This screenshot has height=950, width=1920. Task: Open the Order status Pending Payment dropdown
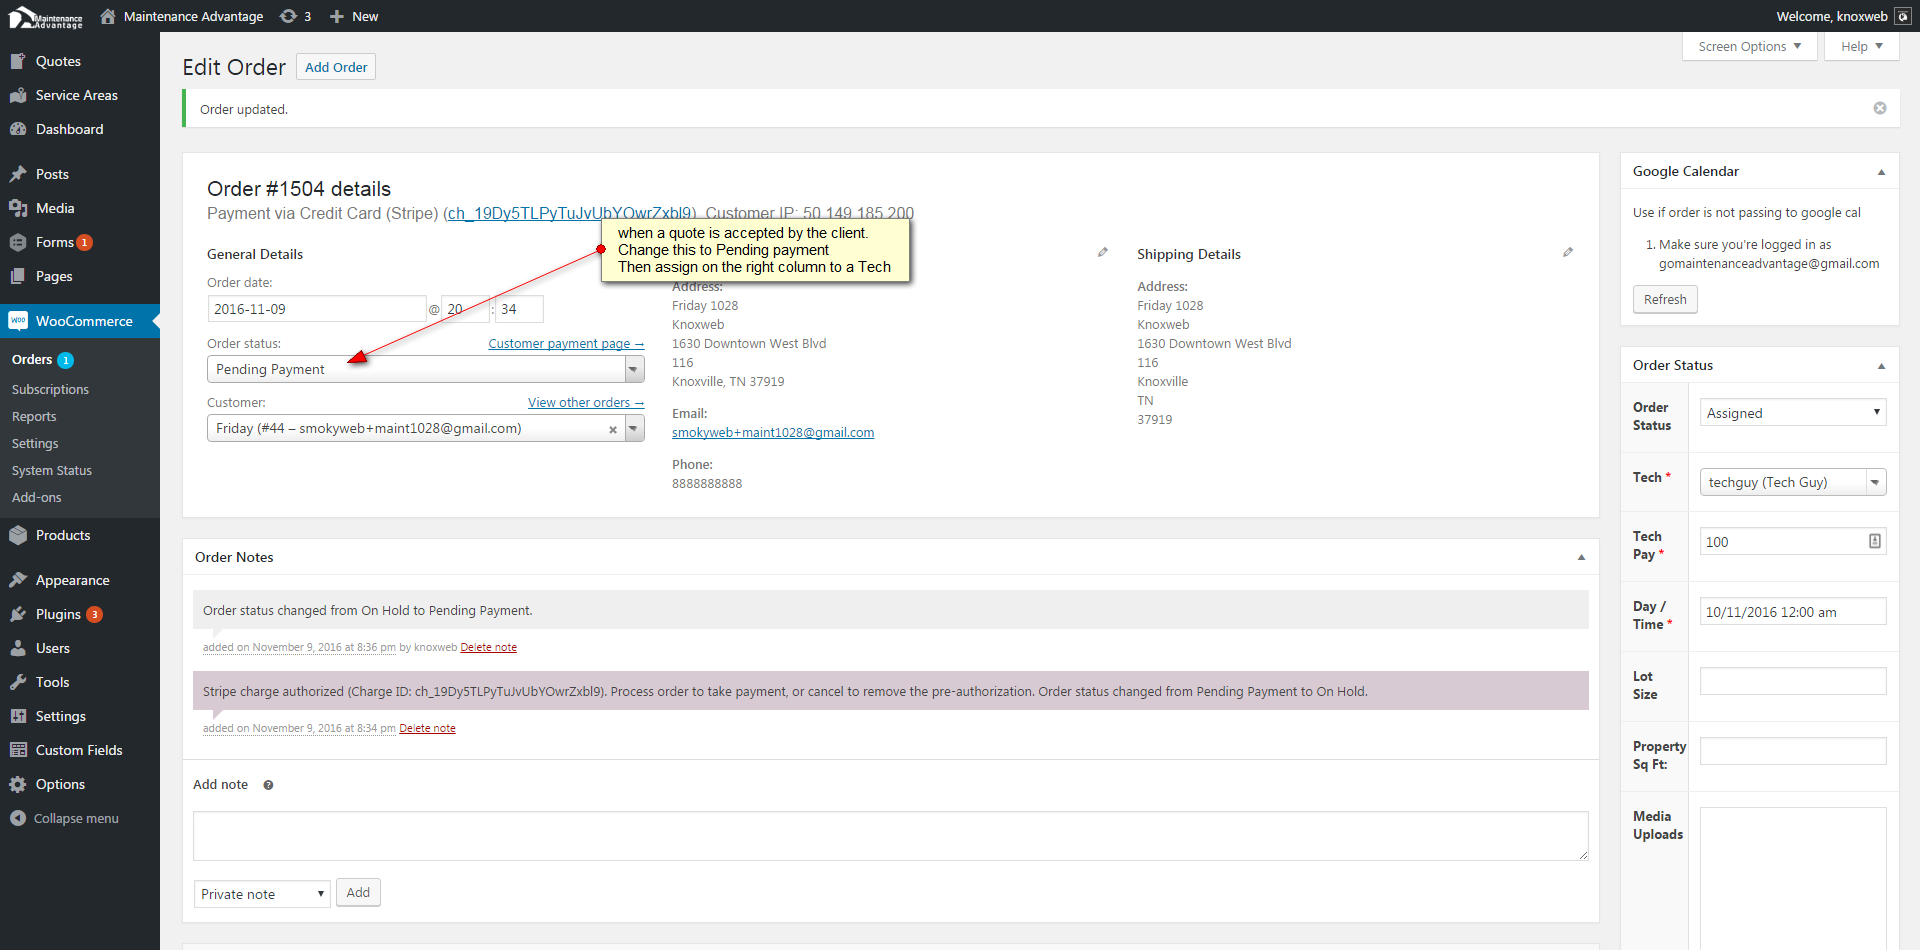point(426,369)
